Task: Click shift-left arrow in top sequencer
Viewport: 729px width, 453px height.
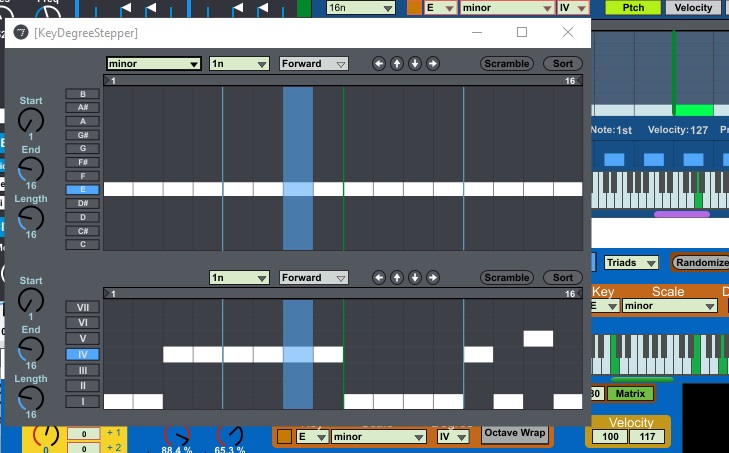Action: pyautogui.click(x=378, y=64)
